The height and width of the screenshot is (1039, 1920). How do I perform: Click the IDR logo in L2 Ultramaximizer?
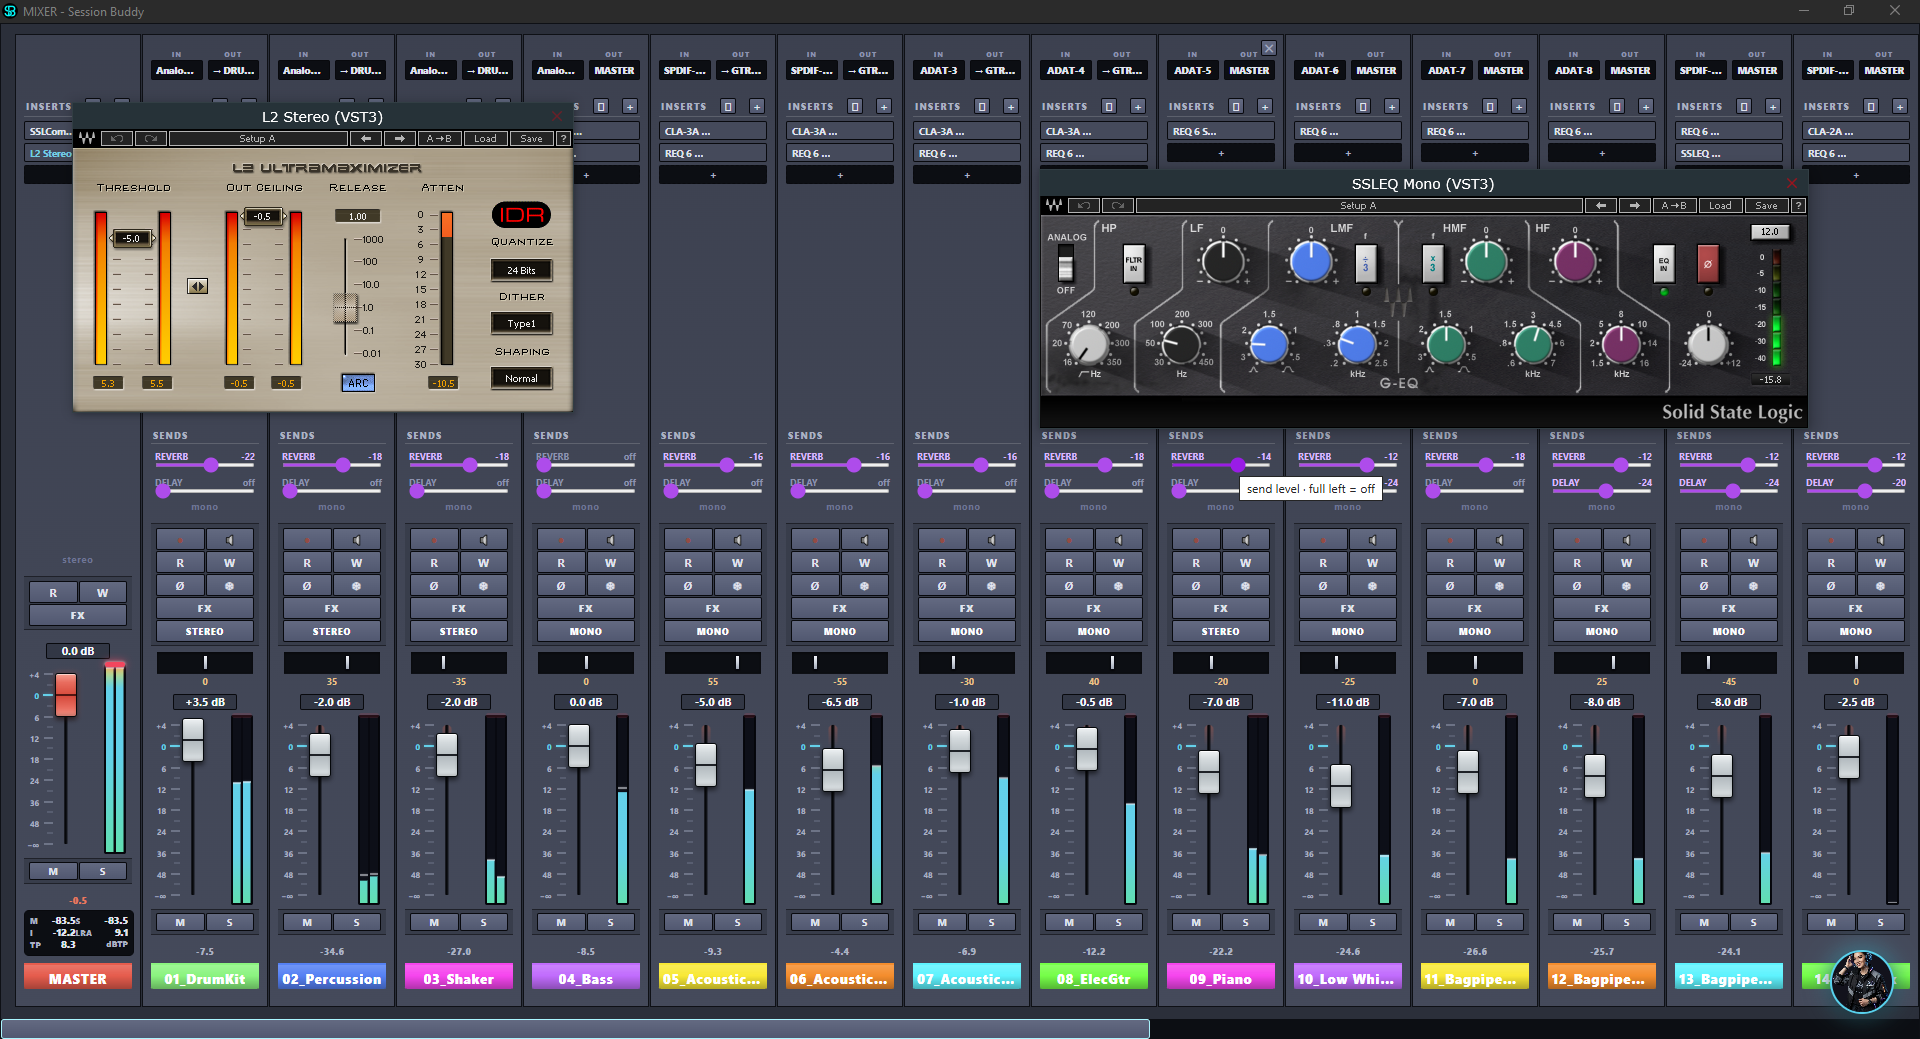coord(521,215)
